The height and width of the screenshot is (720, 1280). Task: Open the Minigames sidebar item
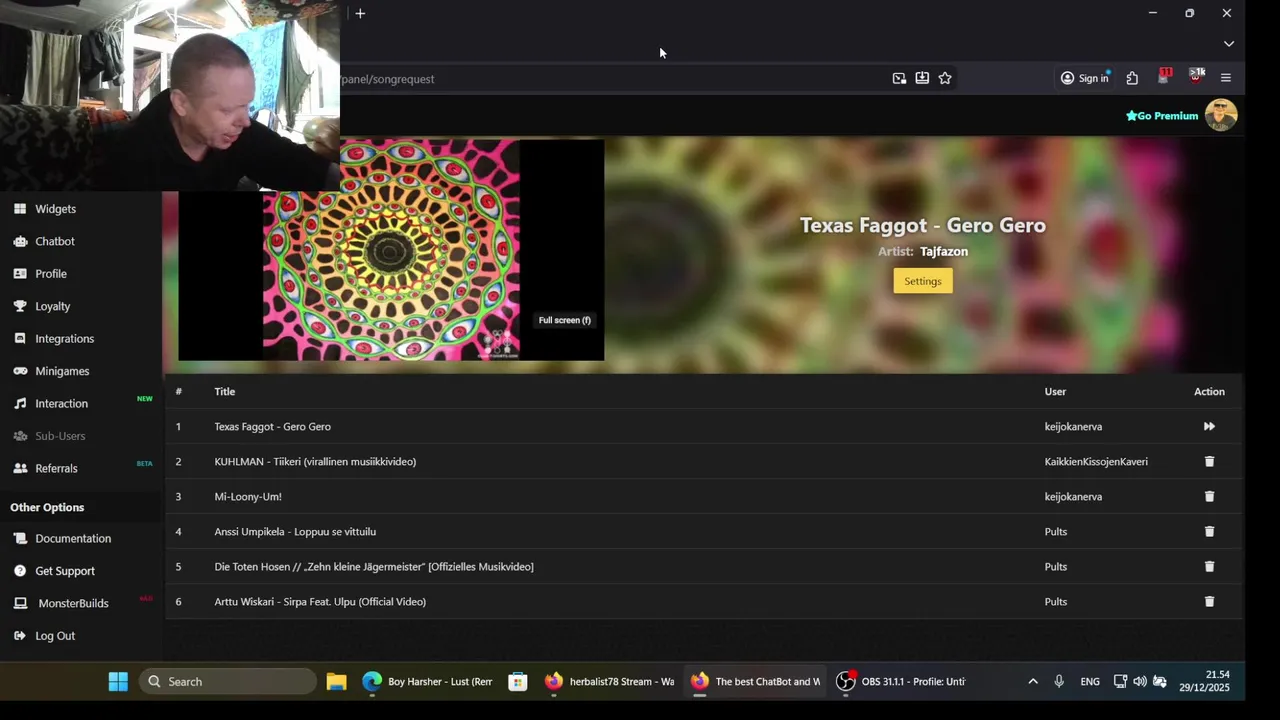coord(62,371)
